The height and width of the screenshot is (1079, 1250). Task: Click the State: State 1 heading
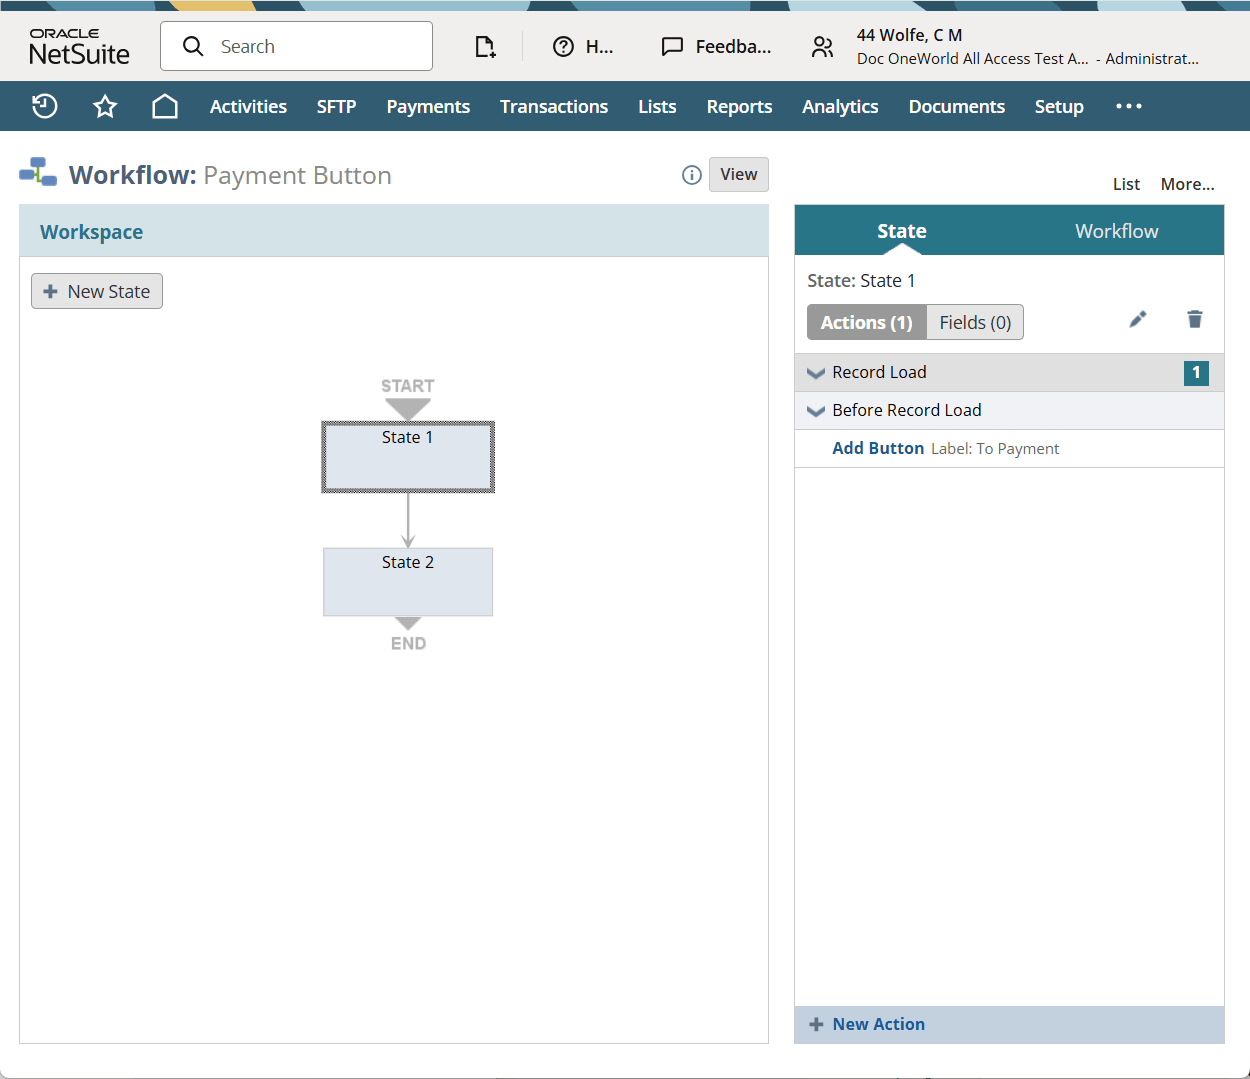point(861,281)
